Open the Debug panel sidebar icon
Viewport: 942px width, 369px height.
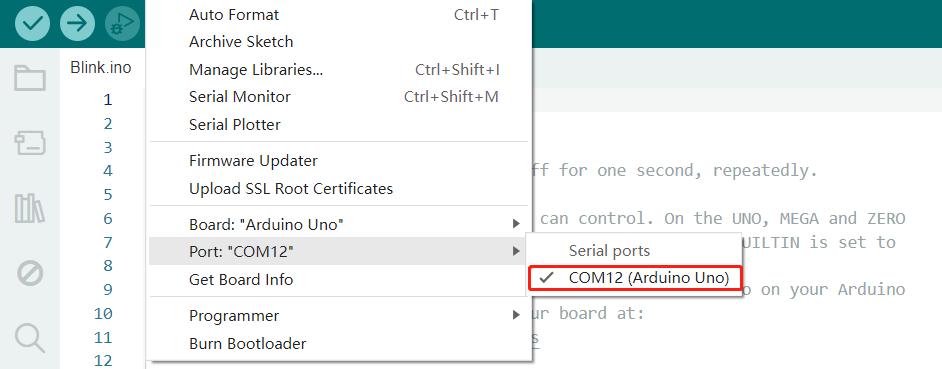[x=30, y=274]
